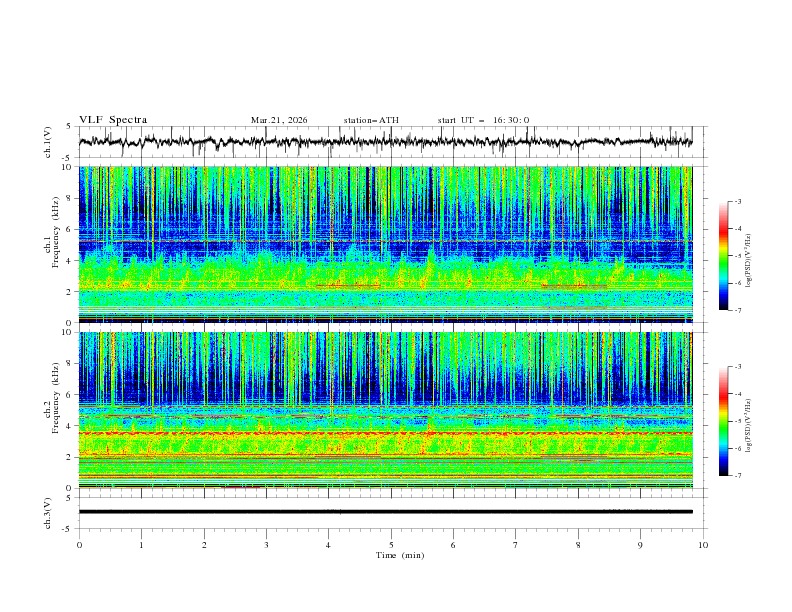
Task: Click the "3" minute tick label
Action: tap(266, 545)
